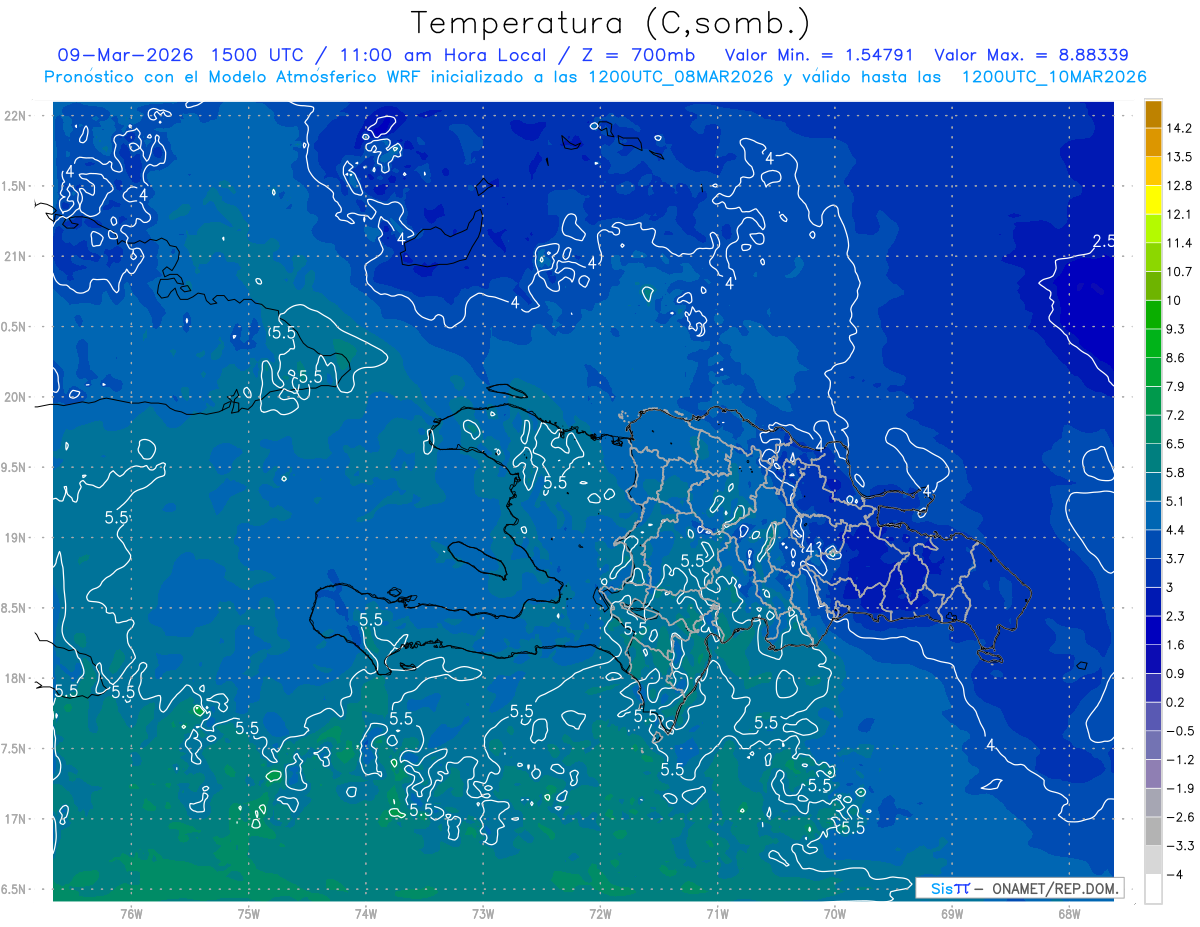Click the '1.6' colorbar value
This screenshot has height=927, width=1200.
pyautogui.click(x=1176, y=645)
